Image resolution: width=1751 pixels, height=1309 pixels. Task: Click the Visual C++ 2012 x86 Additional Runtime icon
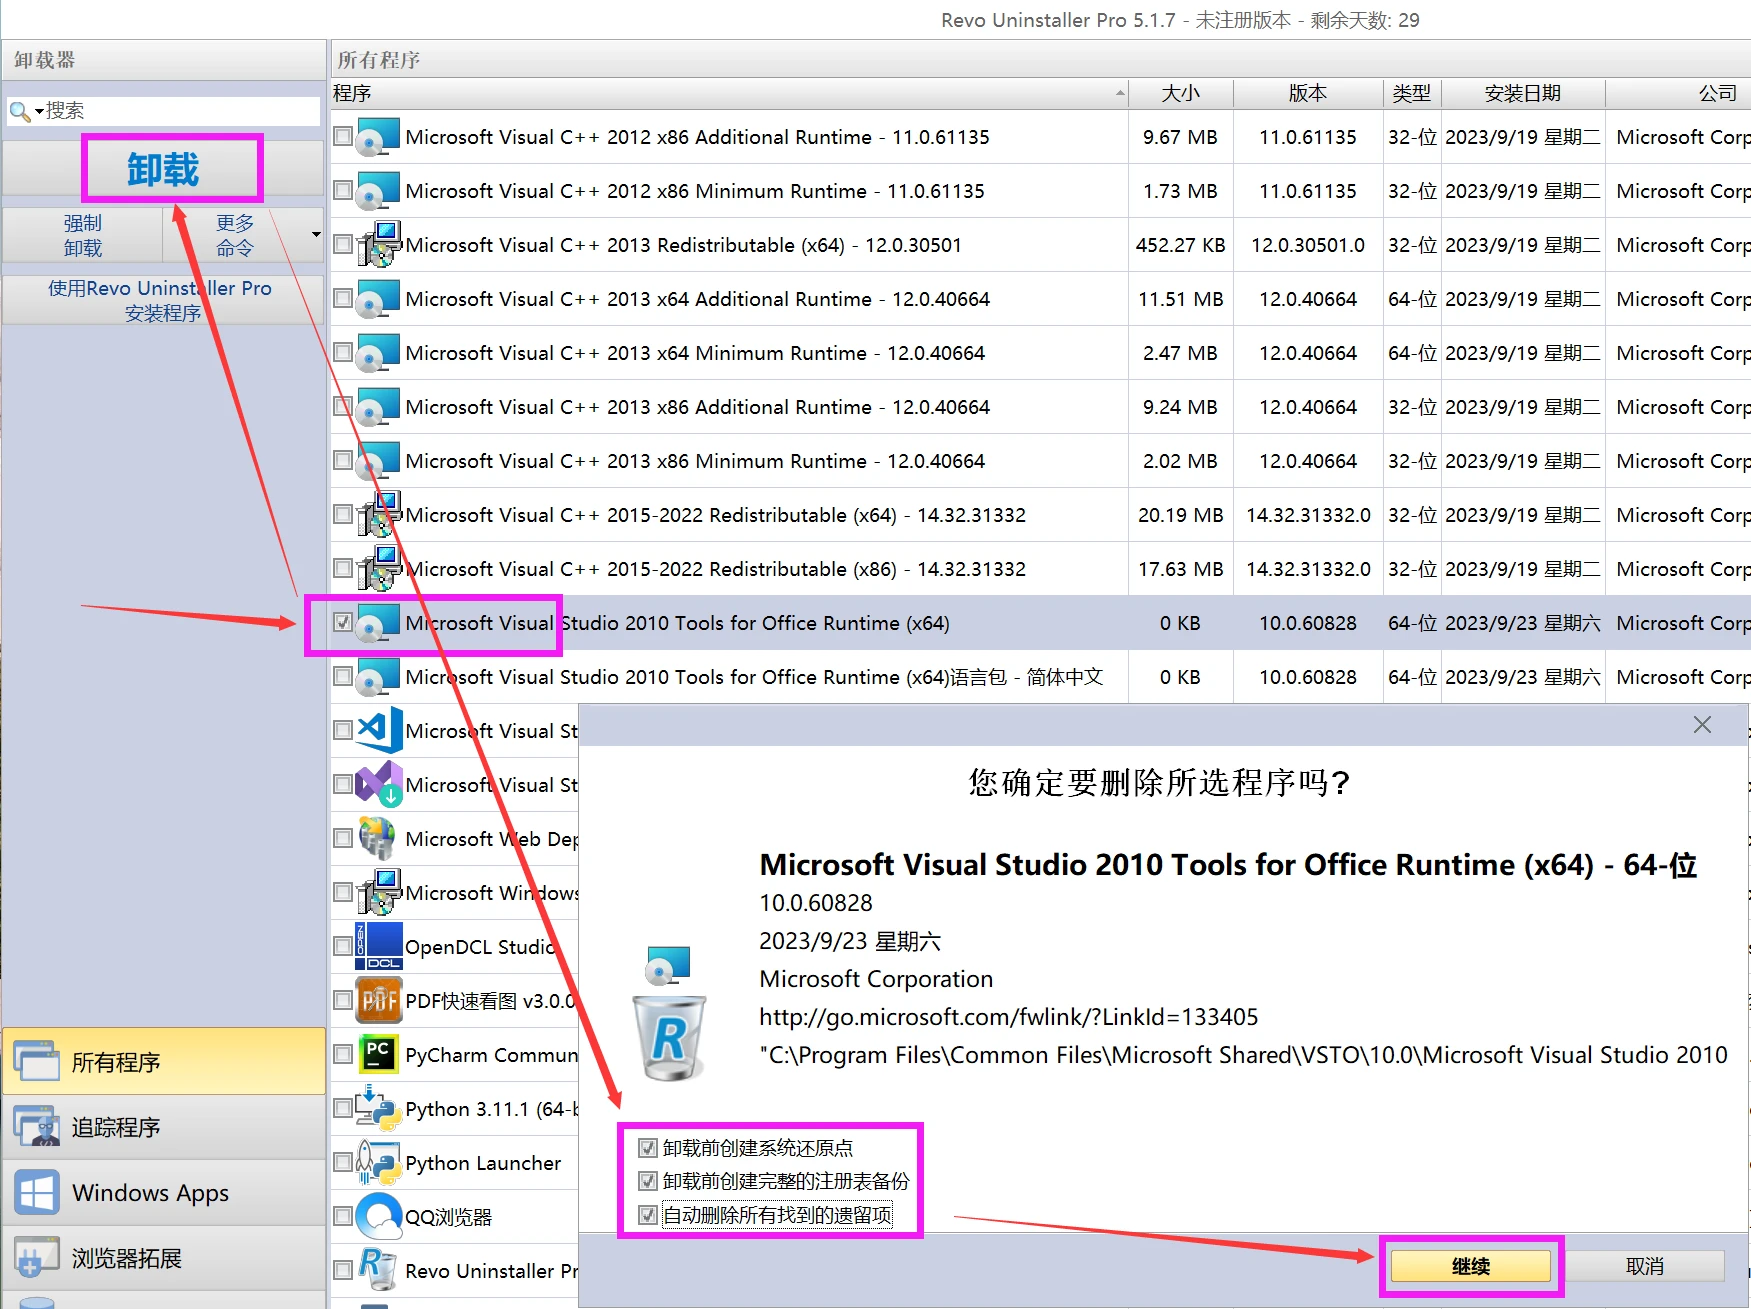click(x=379, y=137)
